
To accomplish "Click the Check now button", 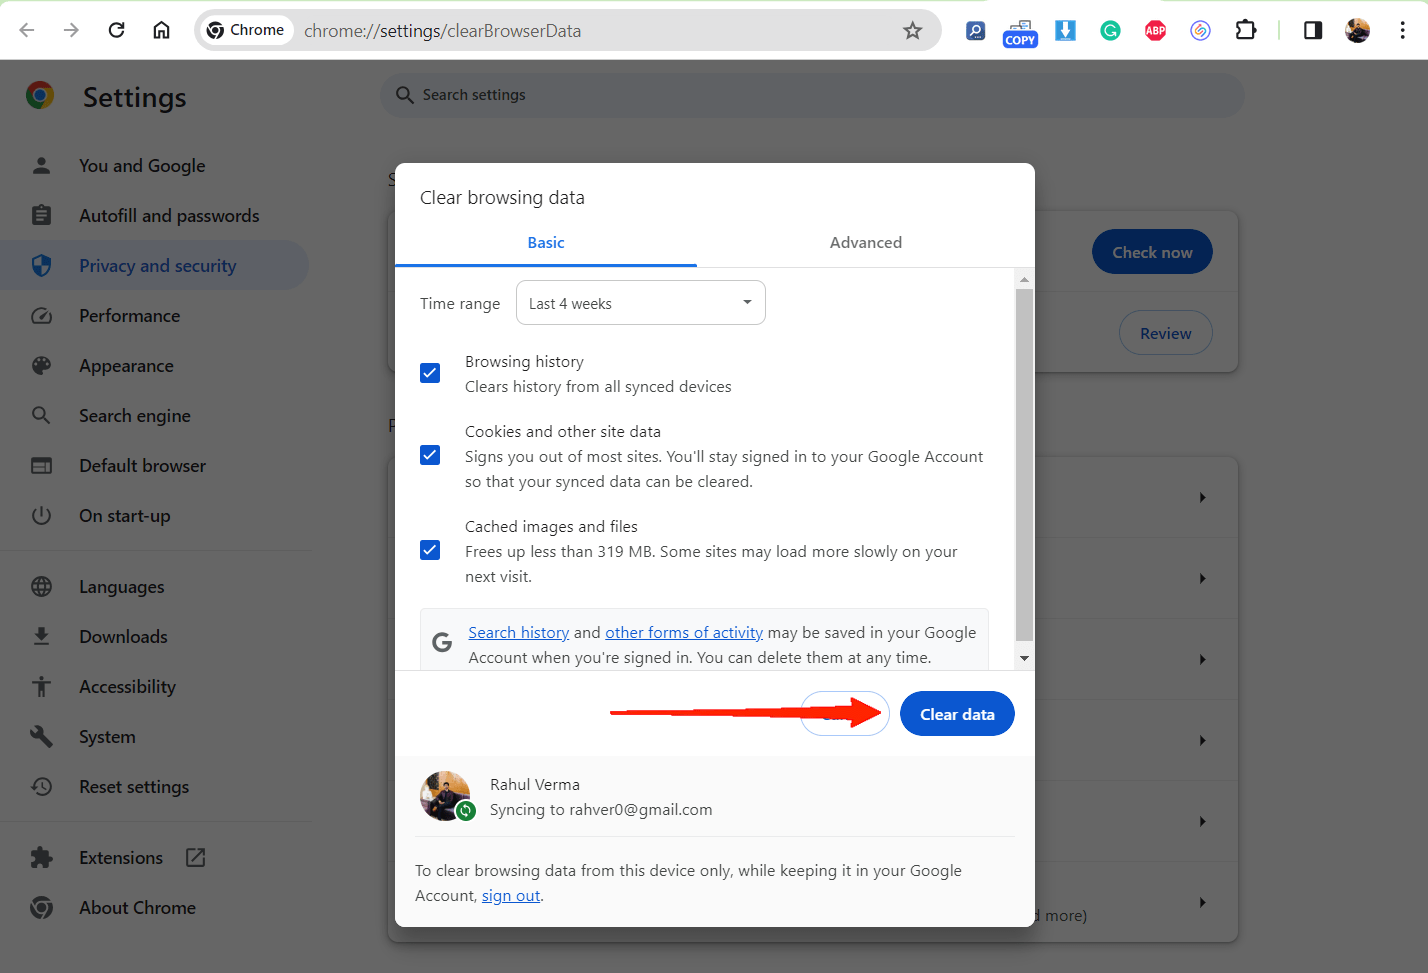I will [1152, 252].
